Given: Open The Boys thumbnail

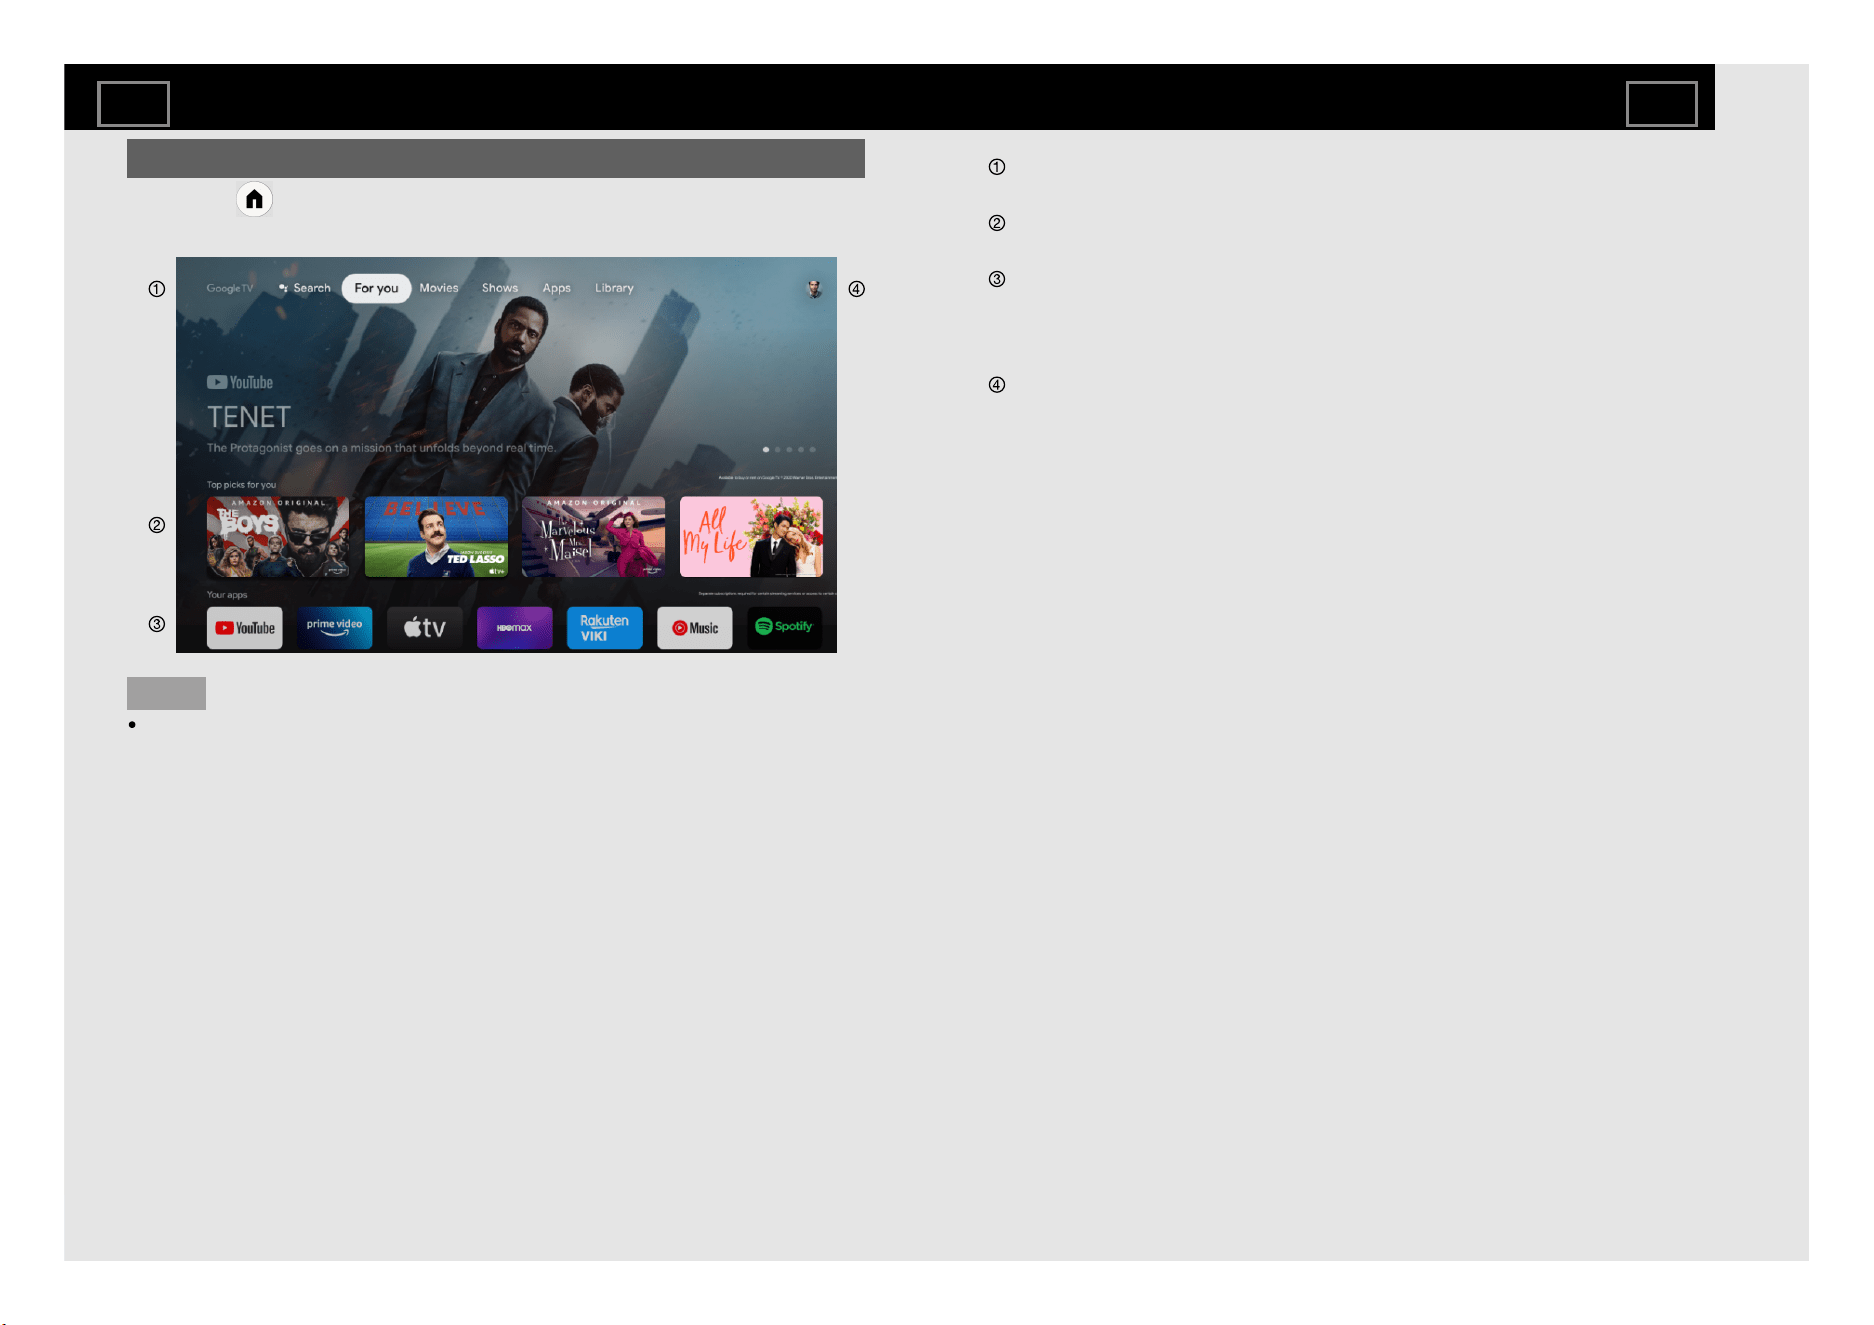Looking at the screenshot, I should pos(278,537).
